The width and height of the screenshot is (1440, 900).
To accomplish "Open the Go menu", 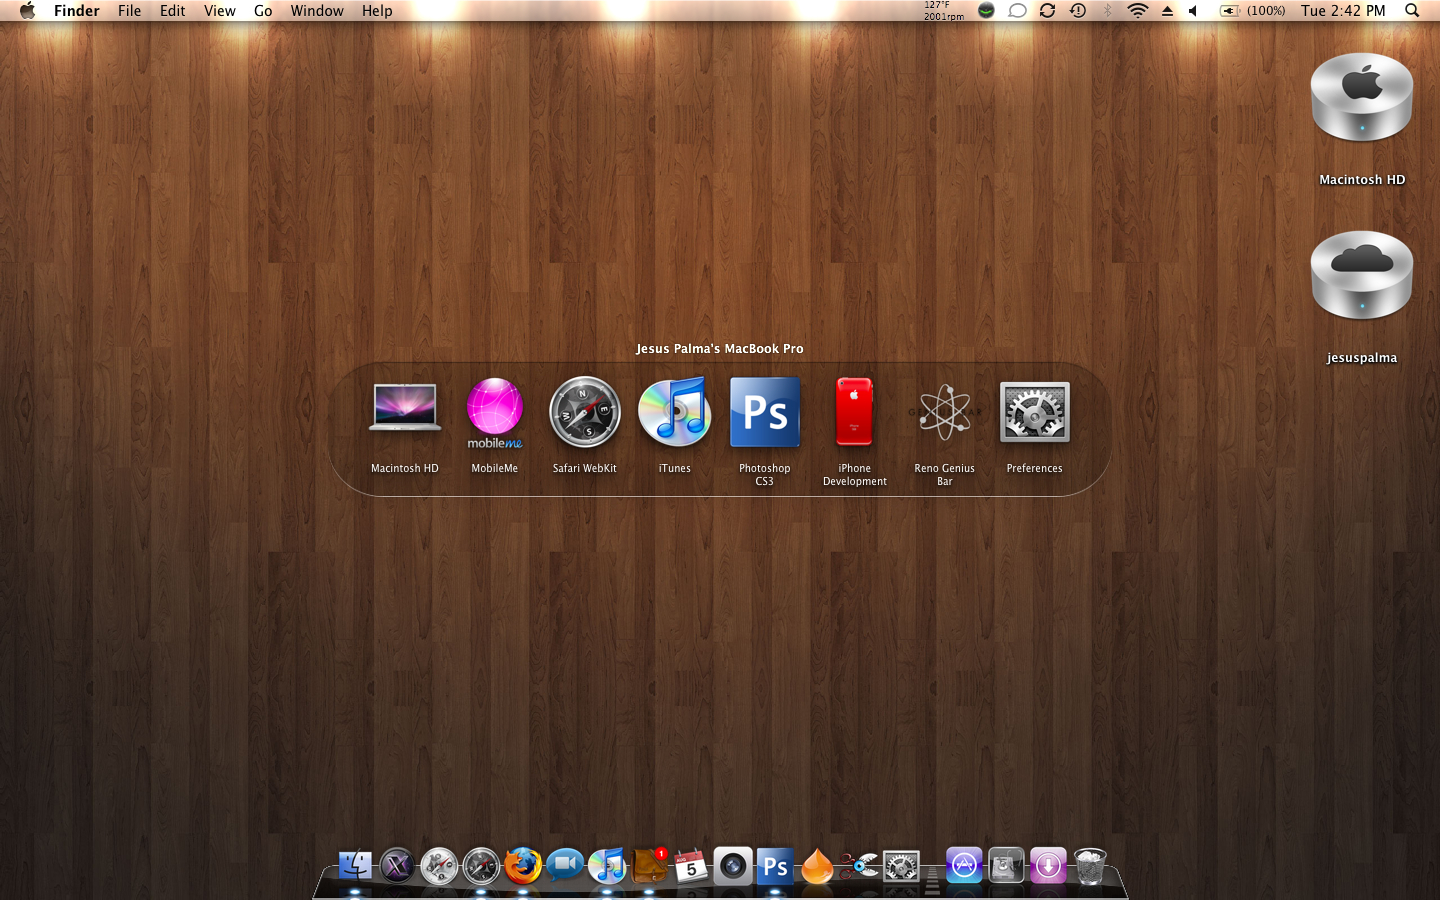I will (x=263, y=11).
